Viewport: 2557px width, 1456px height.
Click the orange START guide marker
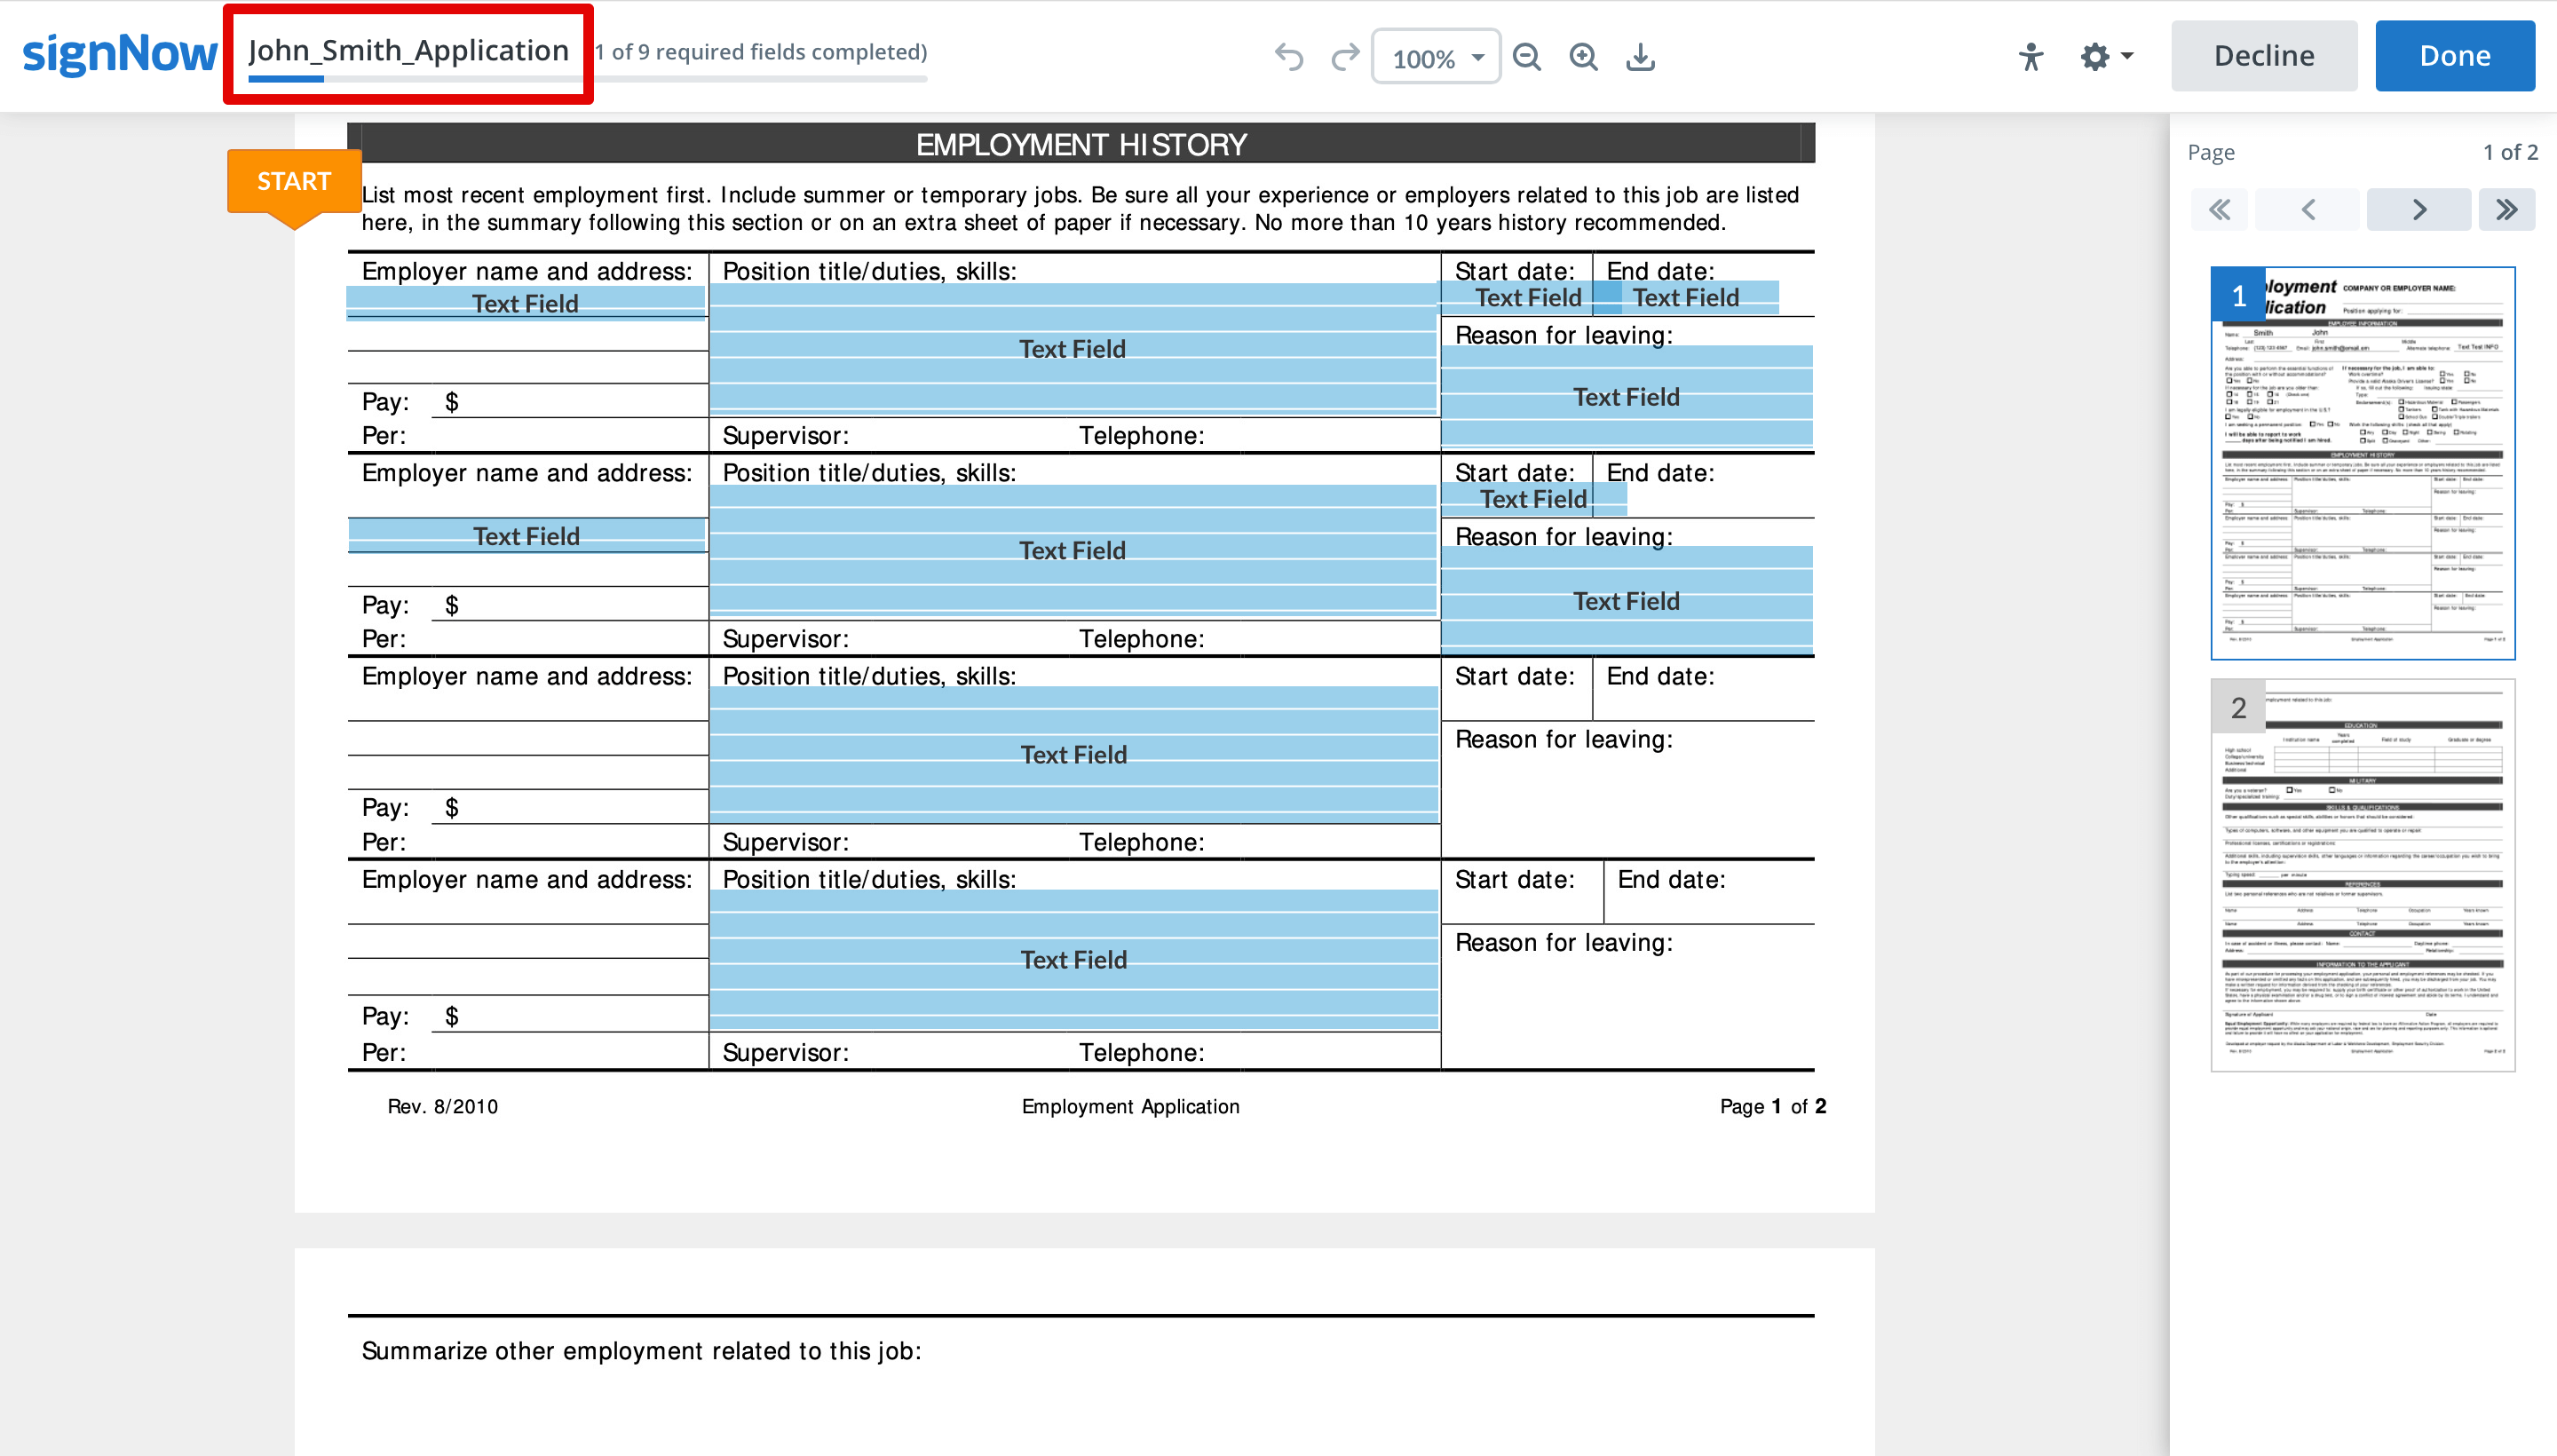[293, 181]
